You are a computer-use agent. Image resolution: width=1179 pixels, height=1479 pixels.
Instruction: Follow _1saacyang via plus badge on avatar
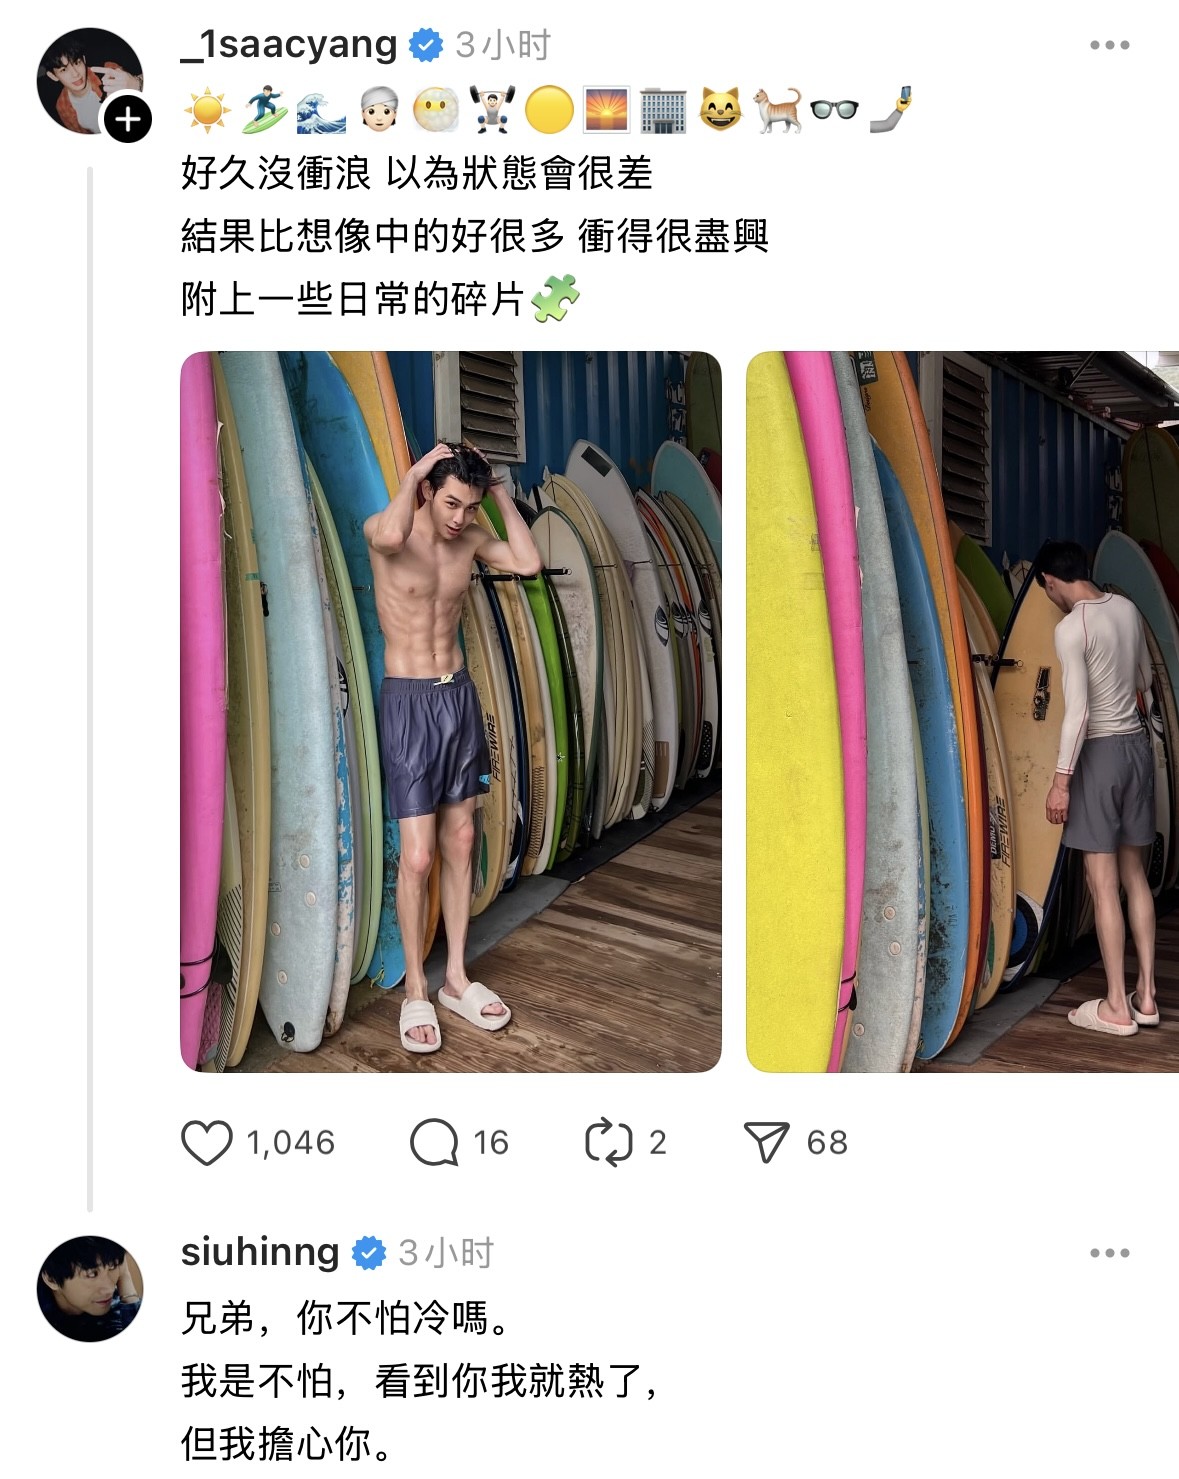point(128,120)
